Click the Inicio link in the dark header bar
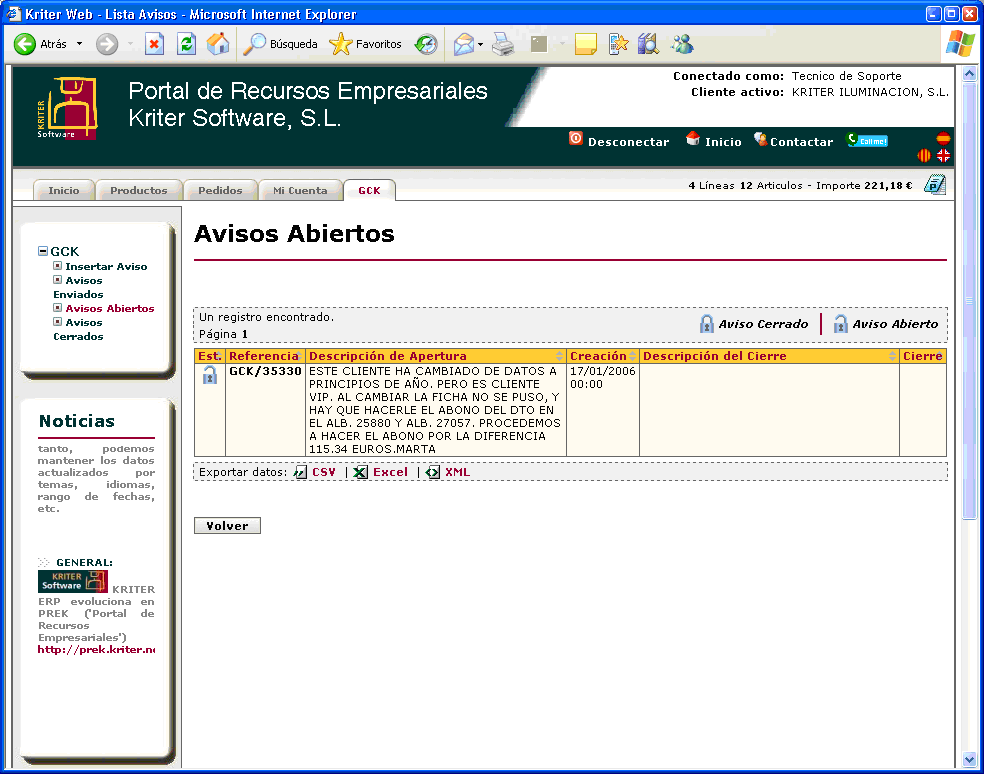Screen dimensions: 984x774 tap(723, 142)
